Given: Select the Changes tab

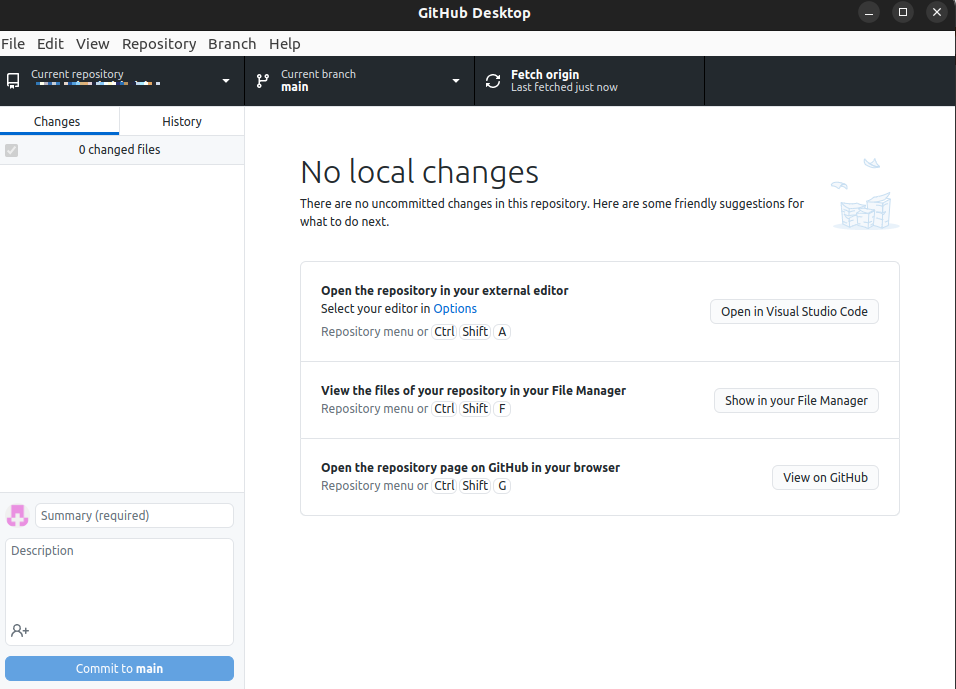Looking at the screenshot, I should tap(57, 121).
